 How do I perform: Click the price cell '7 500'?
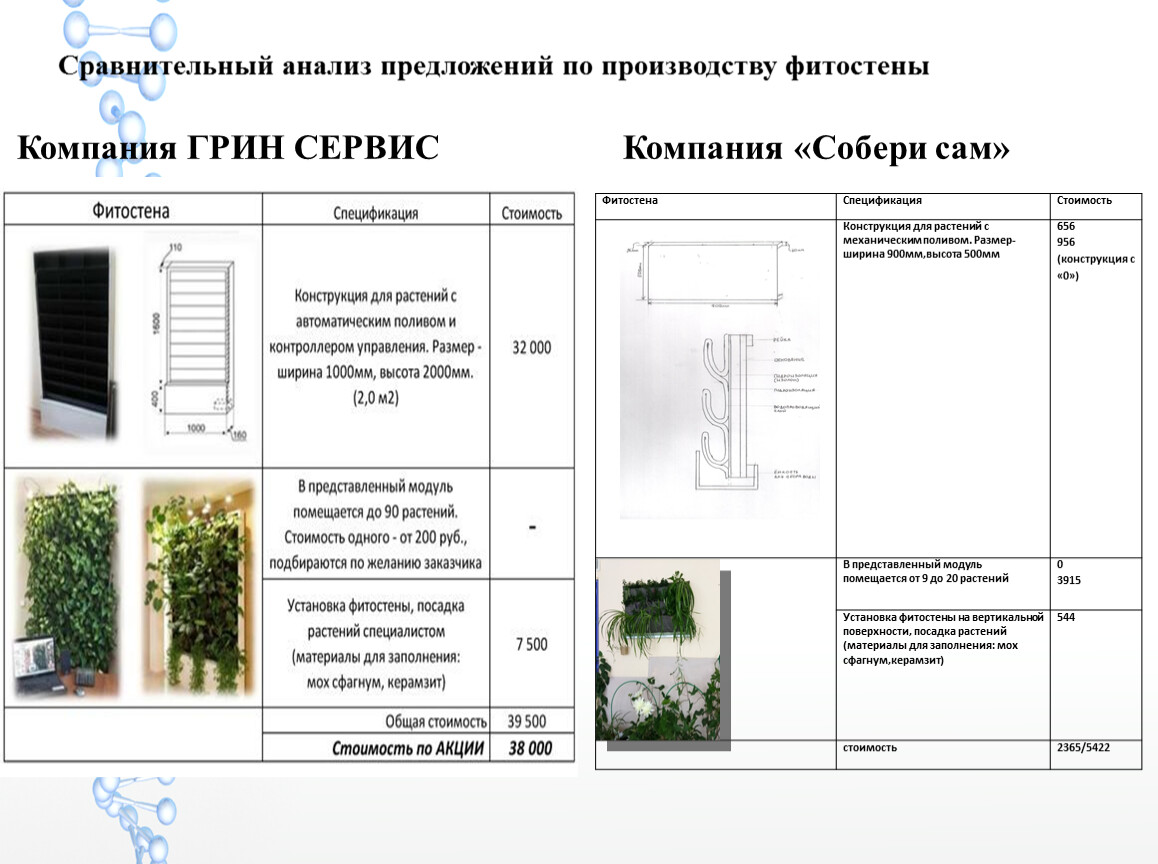pyautogui.click(x=532, y=644)
